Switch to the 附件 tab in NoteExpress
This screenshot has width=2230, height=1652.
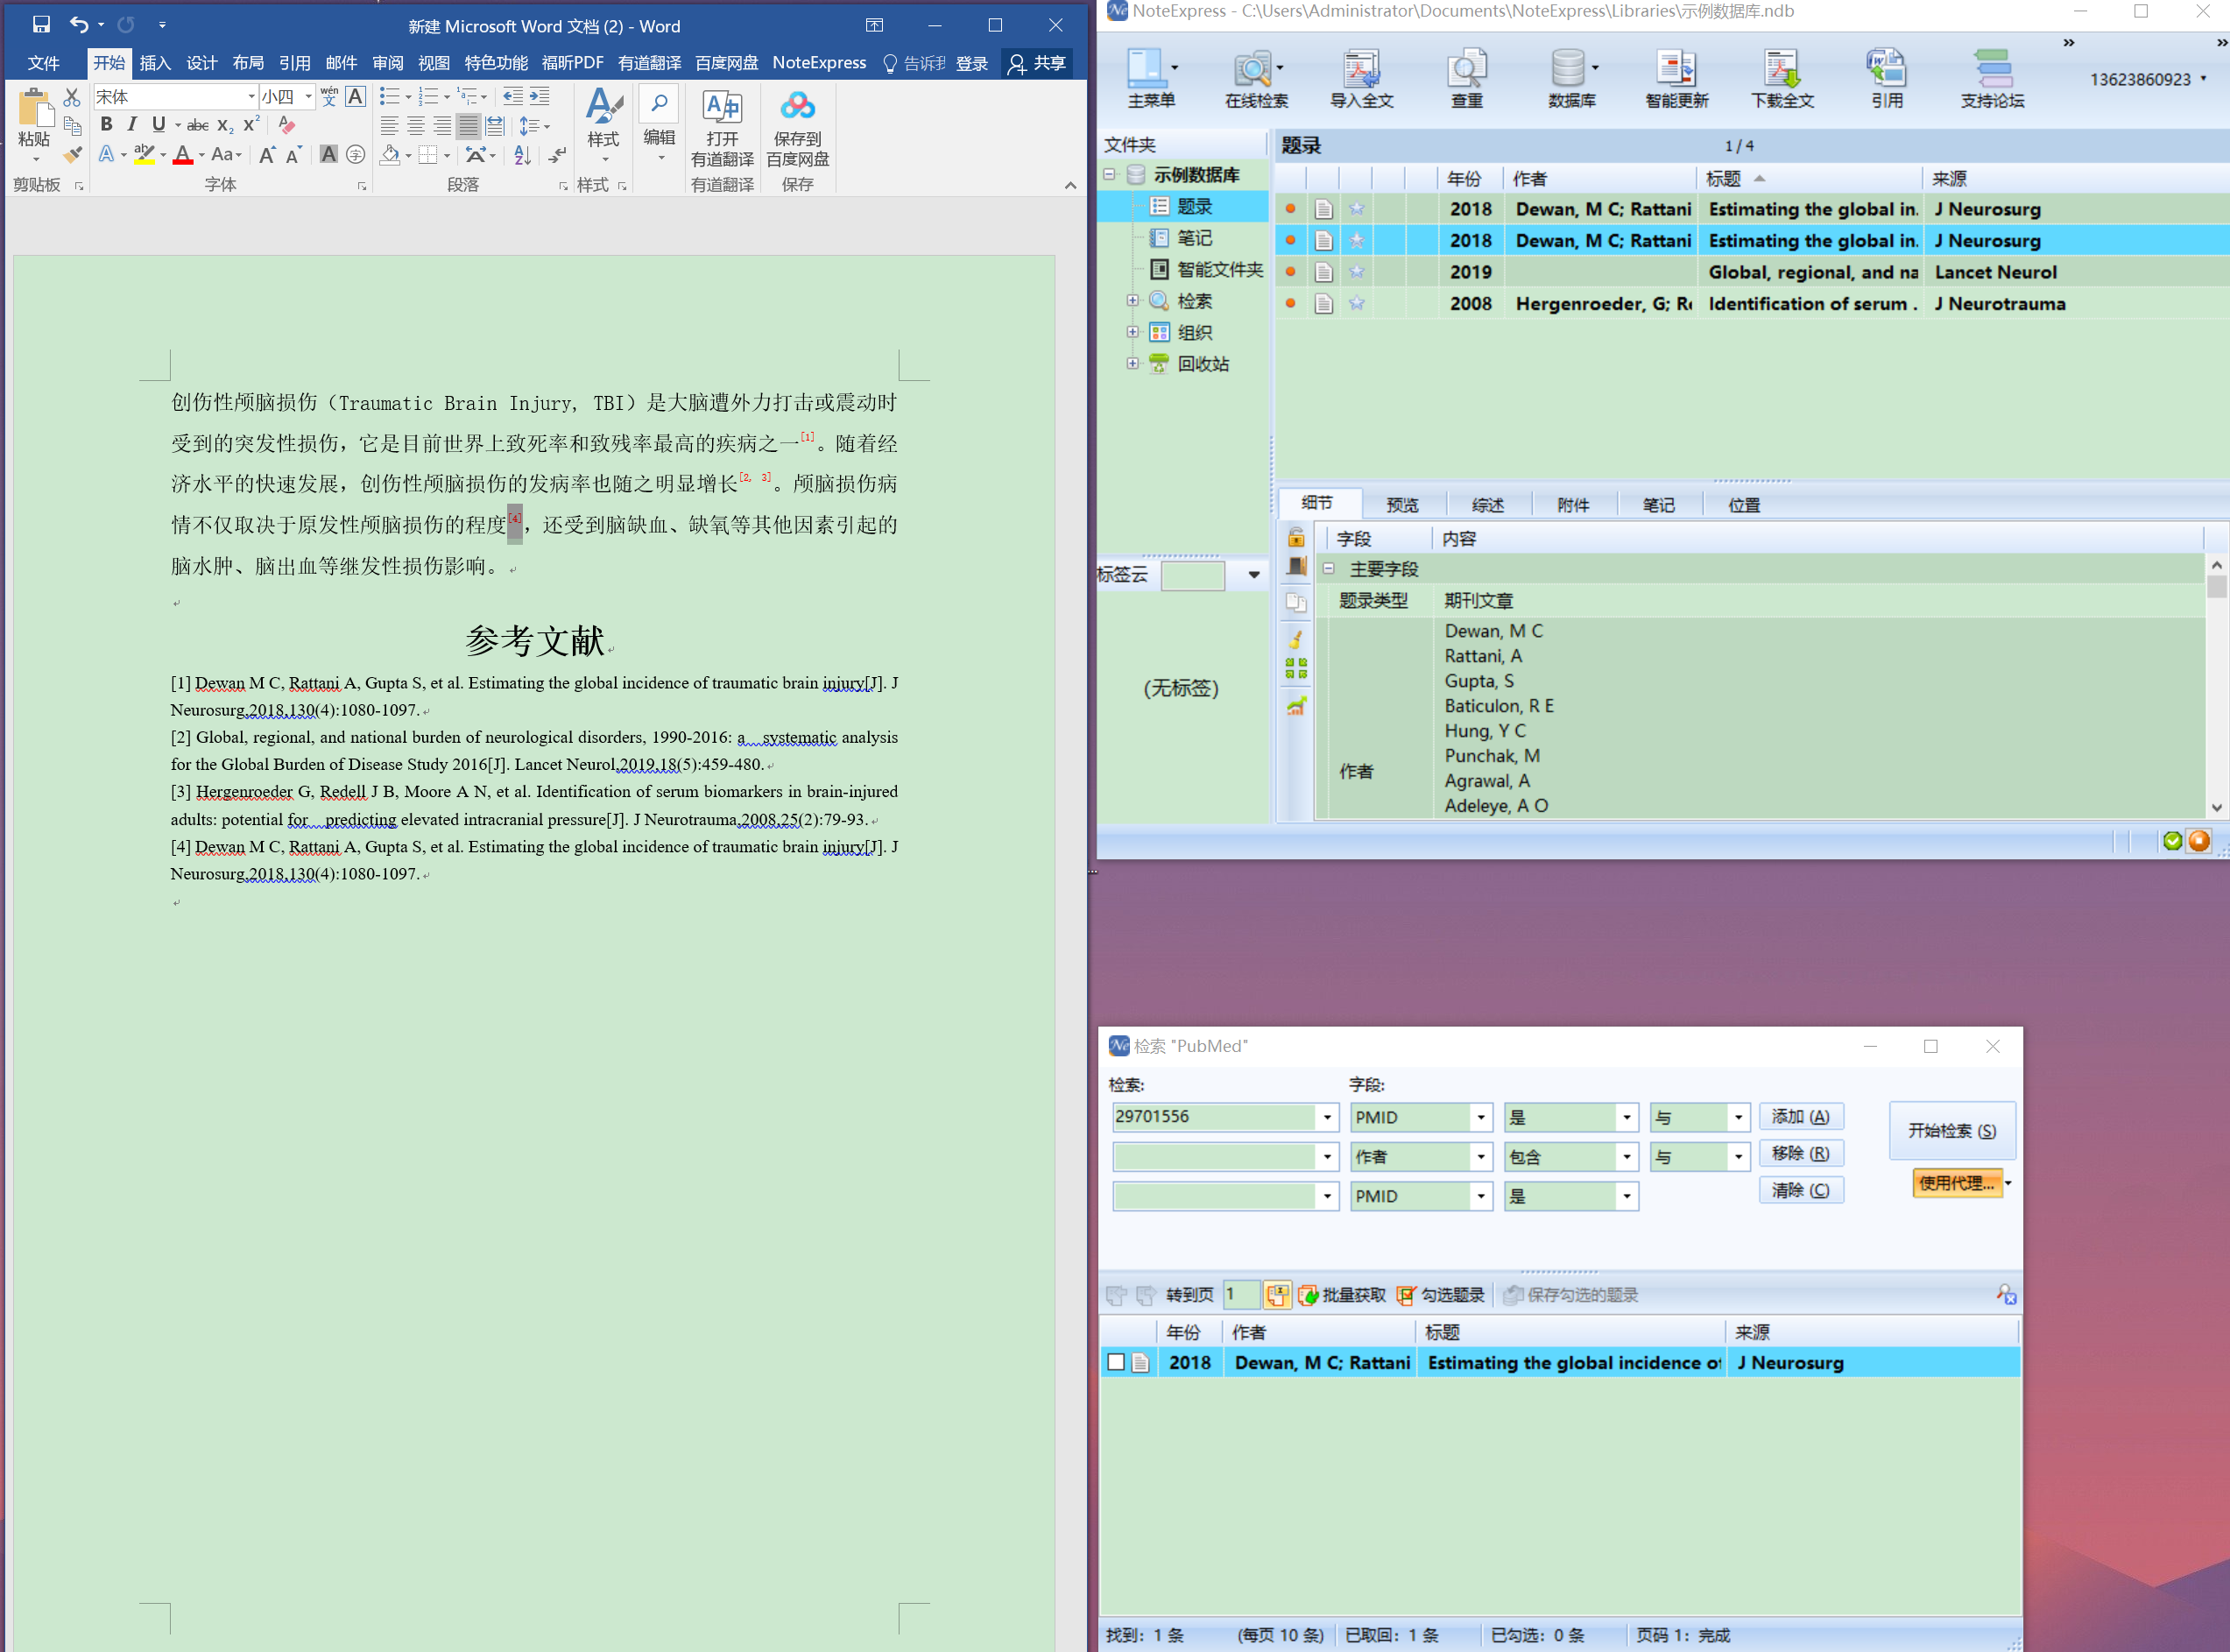1572,505
